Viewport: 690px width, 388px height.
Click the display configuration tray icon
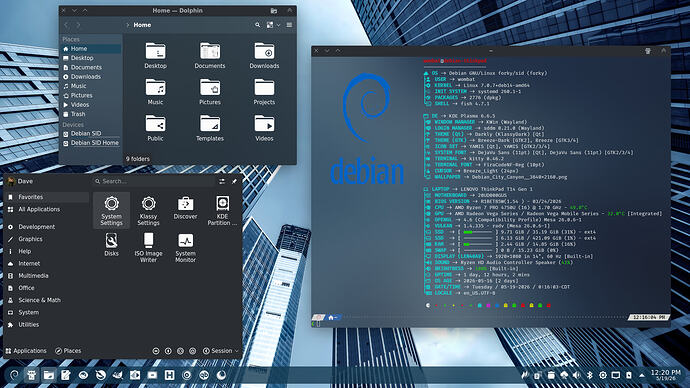[616, 375]
